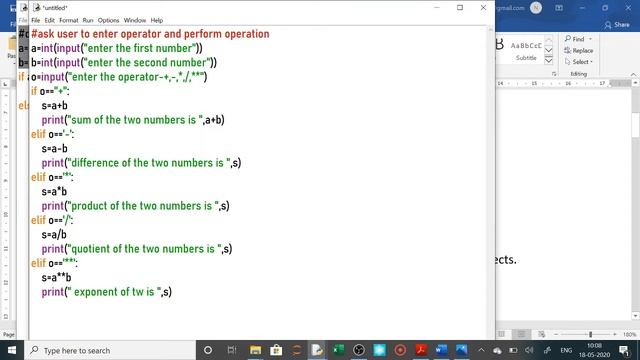This screenshot has height=360, width=640.
Task: Click the line 'elif o=="/":' in the editor
Action: click(52, 220)
